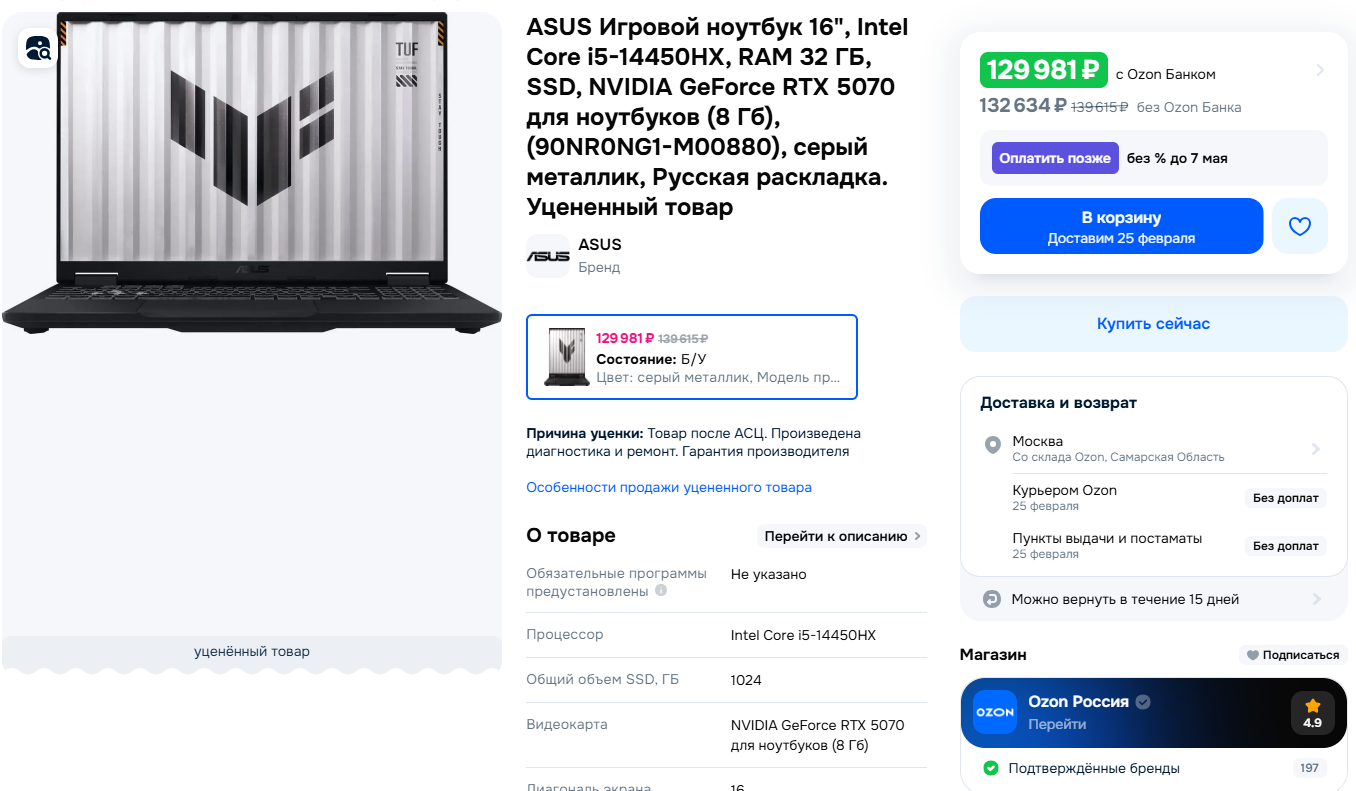Expand the 15-day return info chevron
This screenshot has height=791, width=1356.
pos(1316,599)
